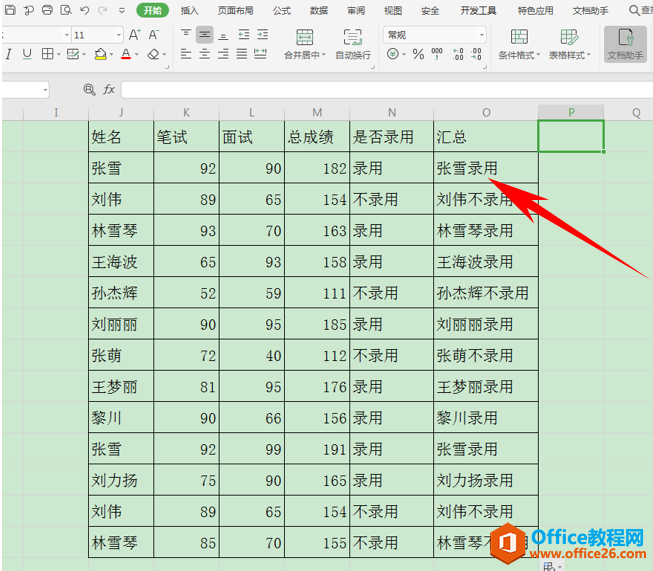Open the Name Box dropdown arrow
Screen dimensions: 653x571
click(x=45, y=90)
